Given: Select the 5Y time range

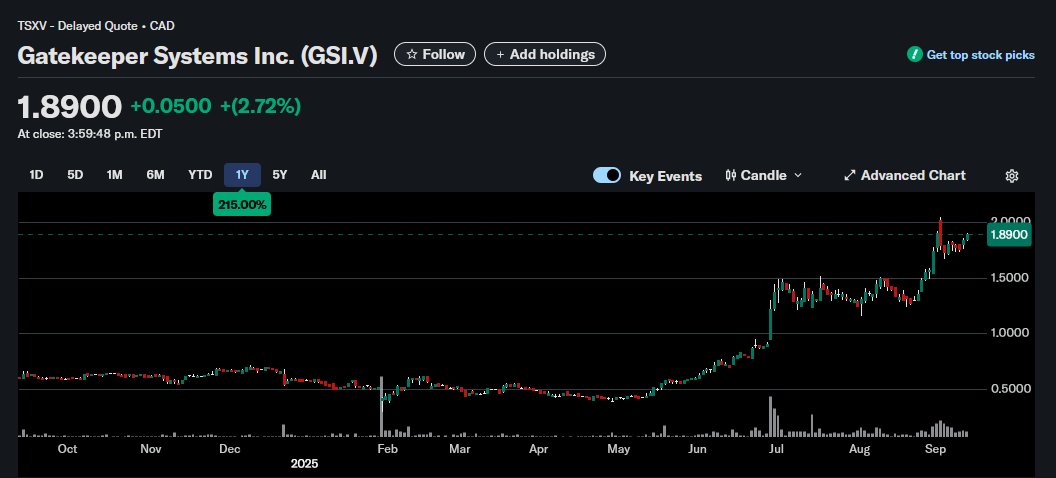Looking at the screenshot, I should (279, 175).
